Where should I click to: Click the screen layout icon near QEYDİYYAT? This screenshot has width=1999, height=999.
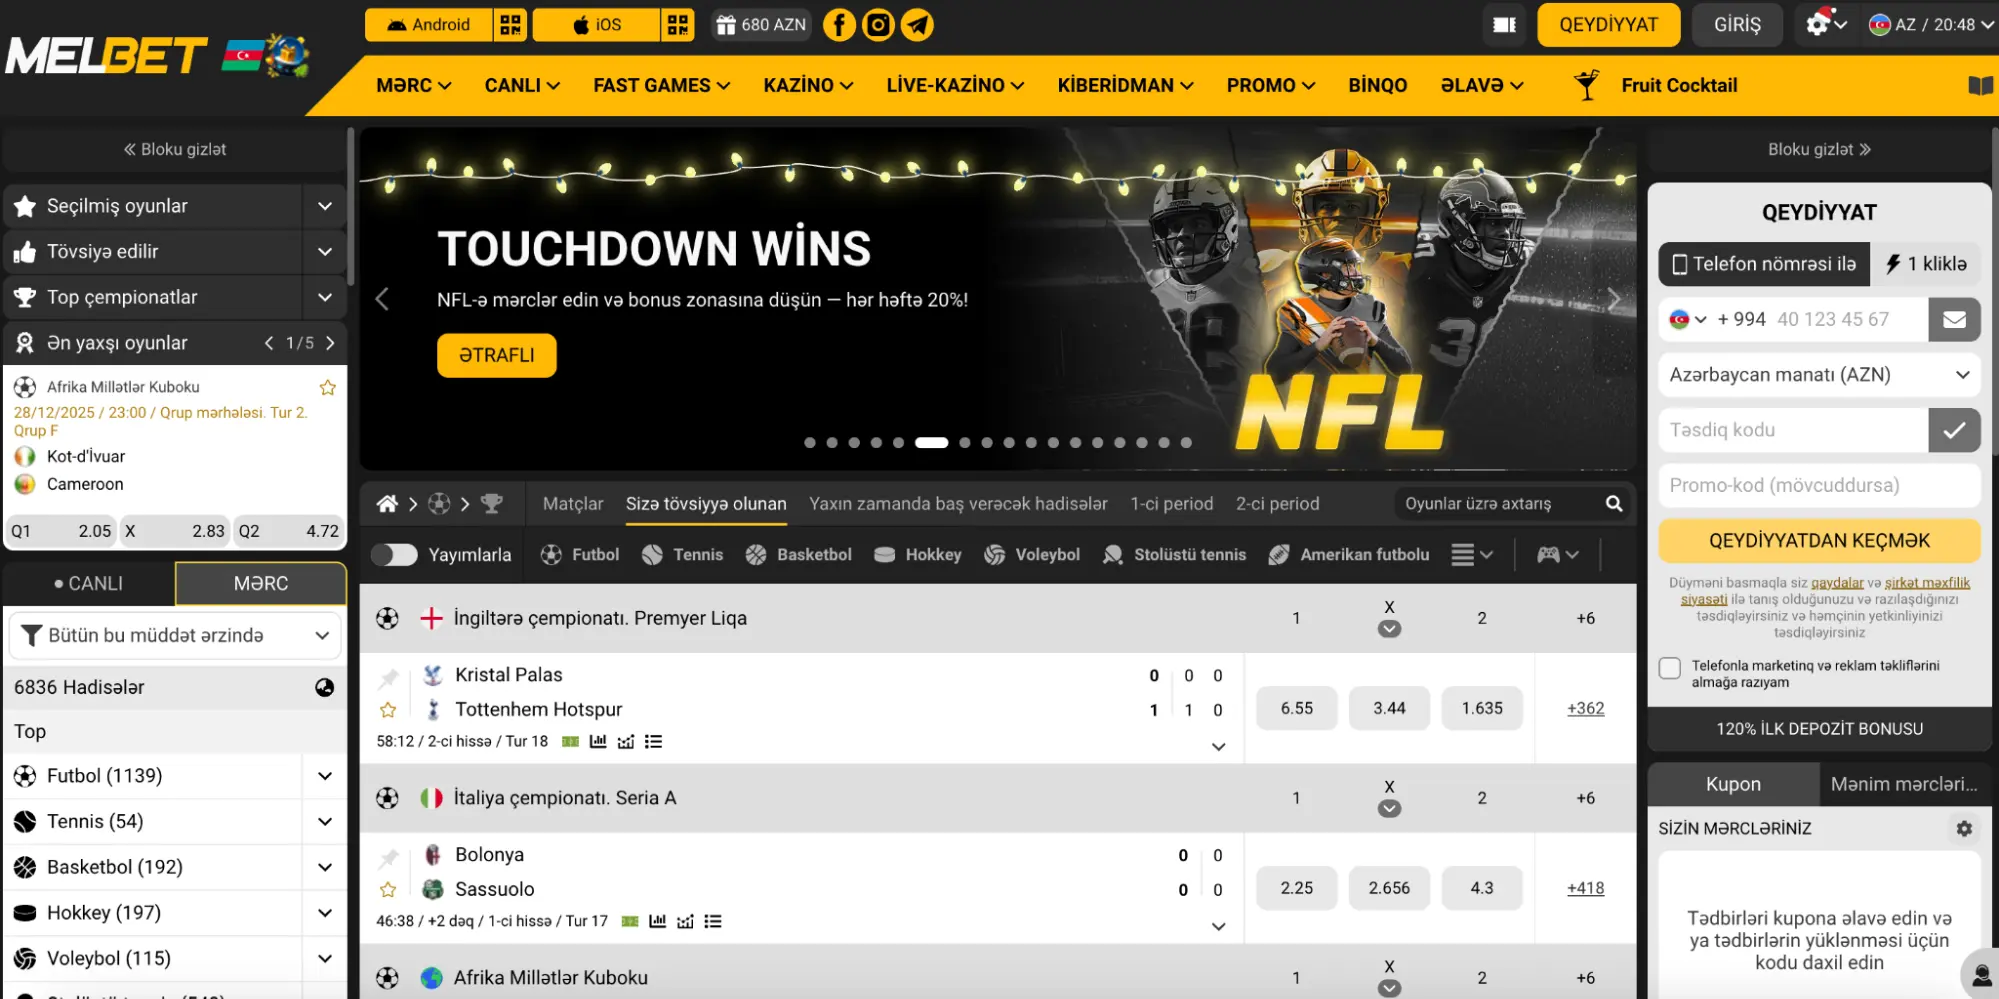pos(1504,25)
